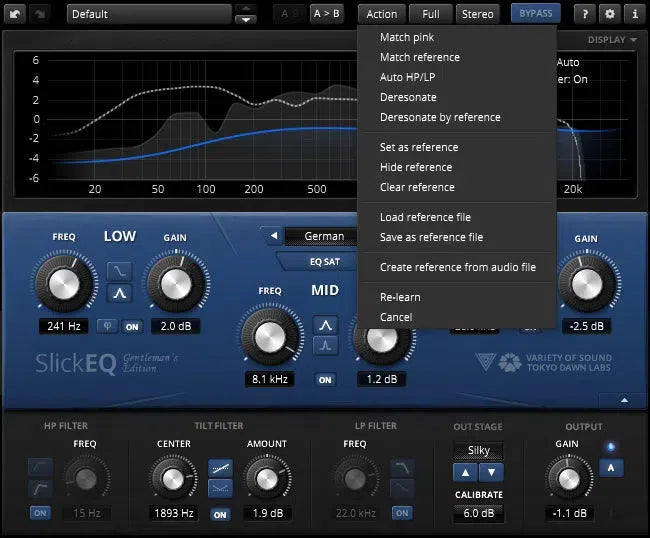Toggle the MID band ON switch
The image size is (650, 538).
pos(325,380)
